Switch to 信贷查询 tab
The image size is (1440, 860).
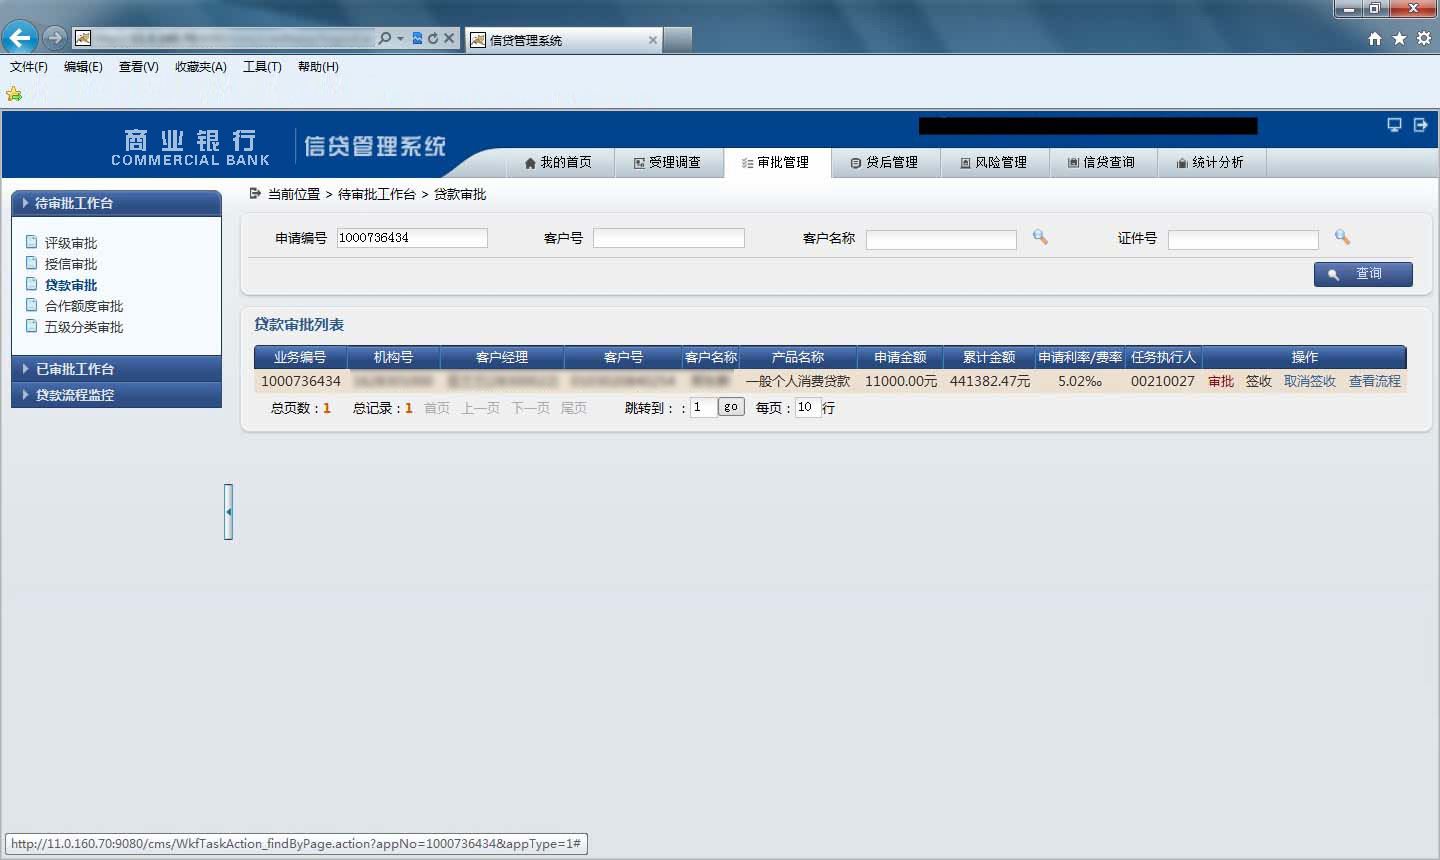(x=1103, y=162)
